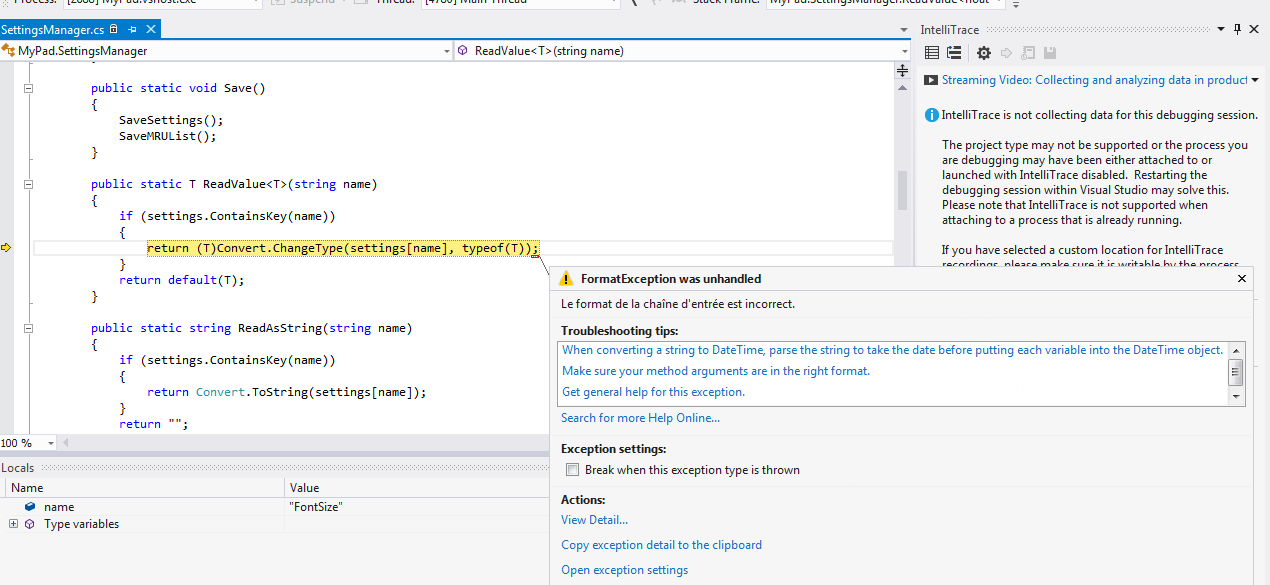Open the MyPad.SettingsManager class dropdown

tap(446, 51)
